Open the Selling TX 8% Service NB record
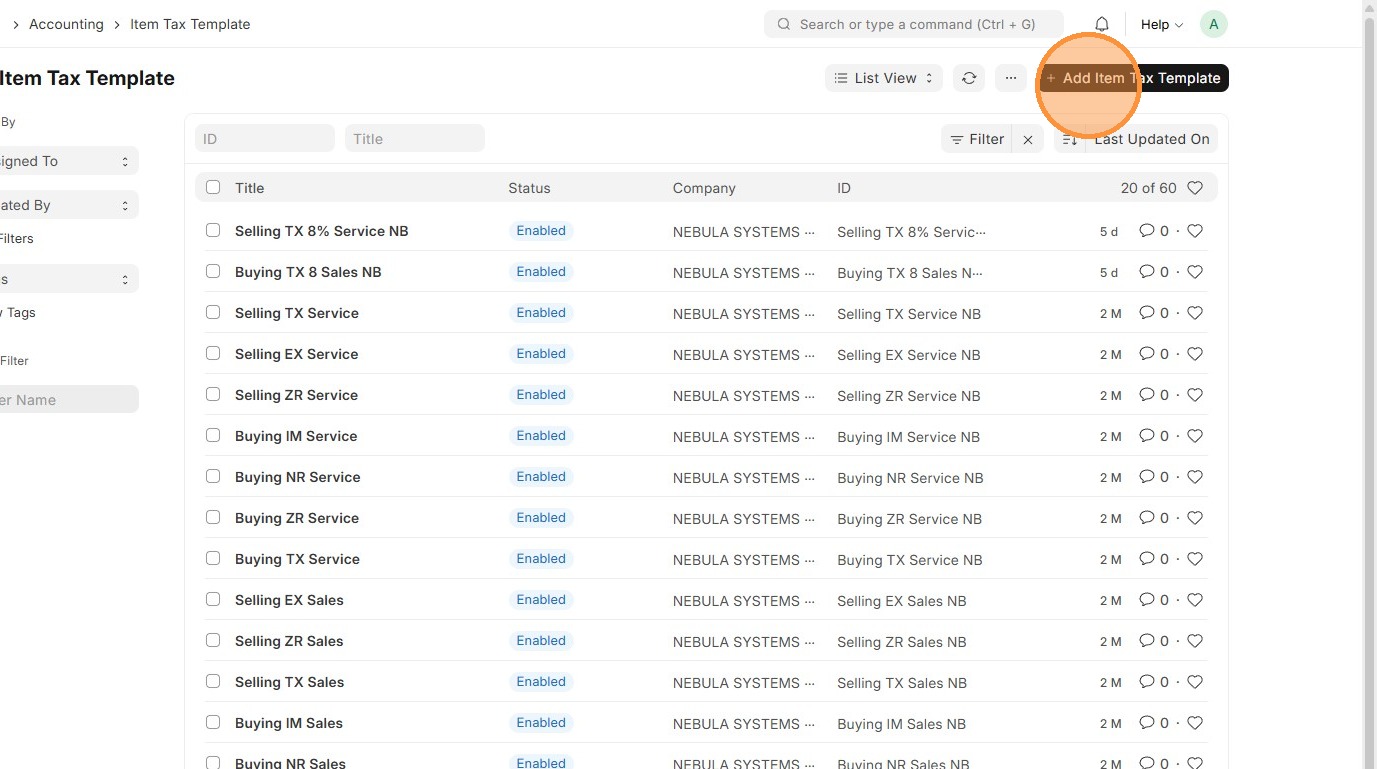 tap(322, 231)
